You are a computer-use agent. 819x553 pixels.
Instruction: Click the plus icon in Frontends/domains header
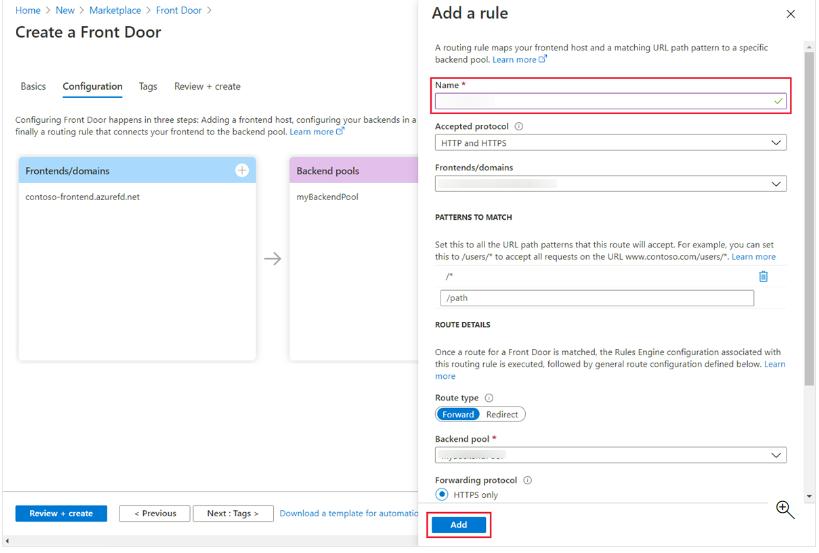point(242,171)
